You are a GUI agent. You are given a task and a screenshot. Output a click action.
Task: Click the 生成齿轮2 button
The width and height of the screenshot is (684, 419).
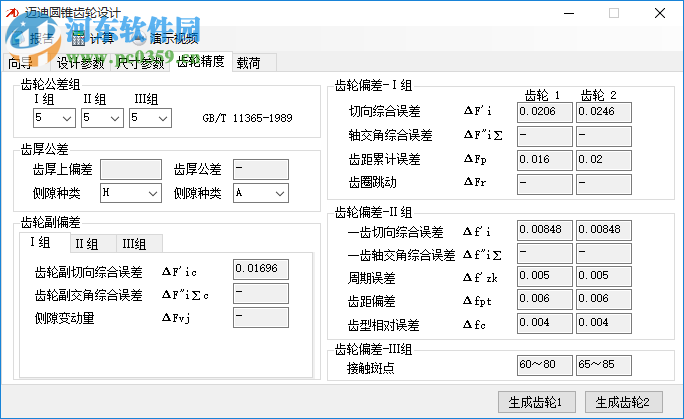pyautogui.click(x=623, y=402)
